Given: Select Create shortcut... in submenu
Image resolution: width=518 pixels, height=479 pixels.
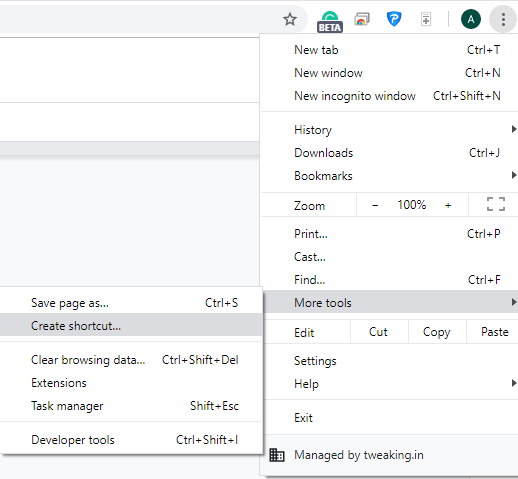Looking at the screenshot, I should pos(130,326).
